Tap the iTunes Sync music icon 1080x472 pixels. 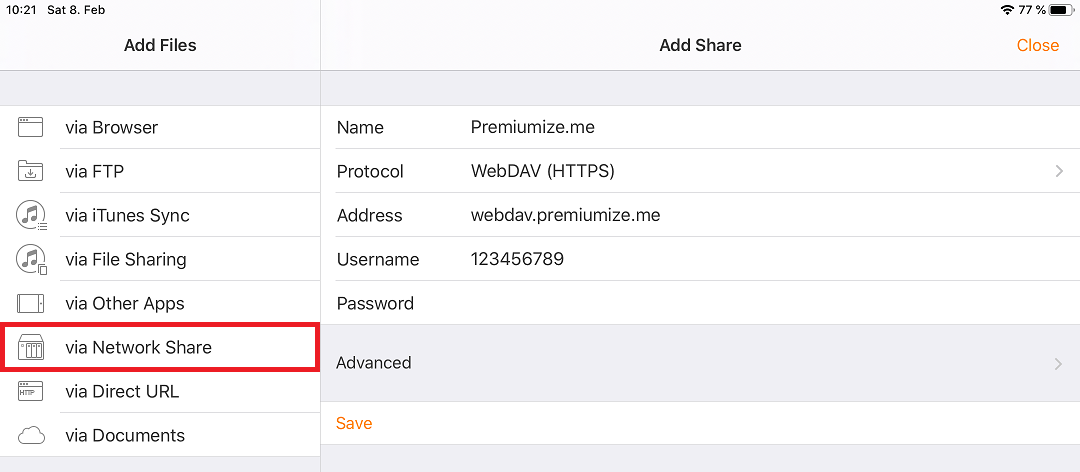pyautogui.click(x=31, y=215)
